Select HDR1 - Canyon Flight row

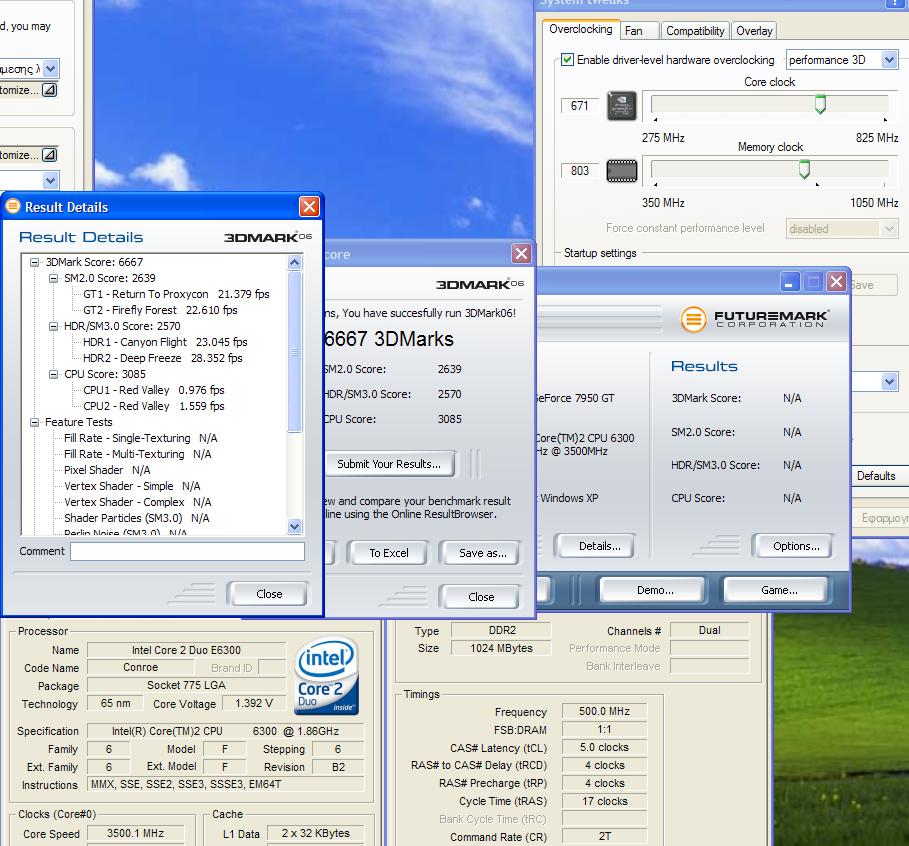pyautogui.click(x=165, y=342)
